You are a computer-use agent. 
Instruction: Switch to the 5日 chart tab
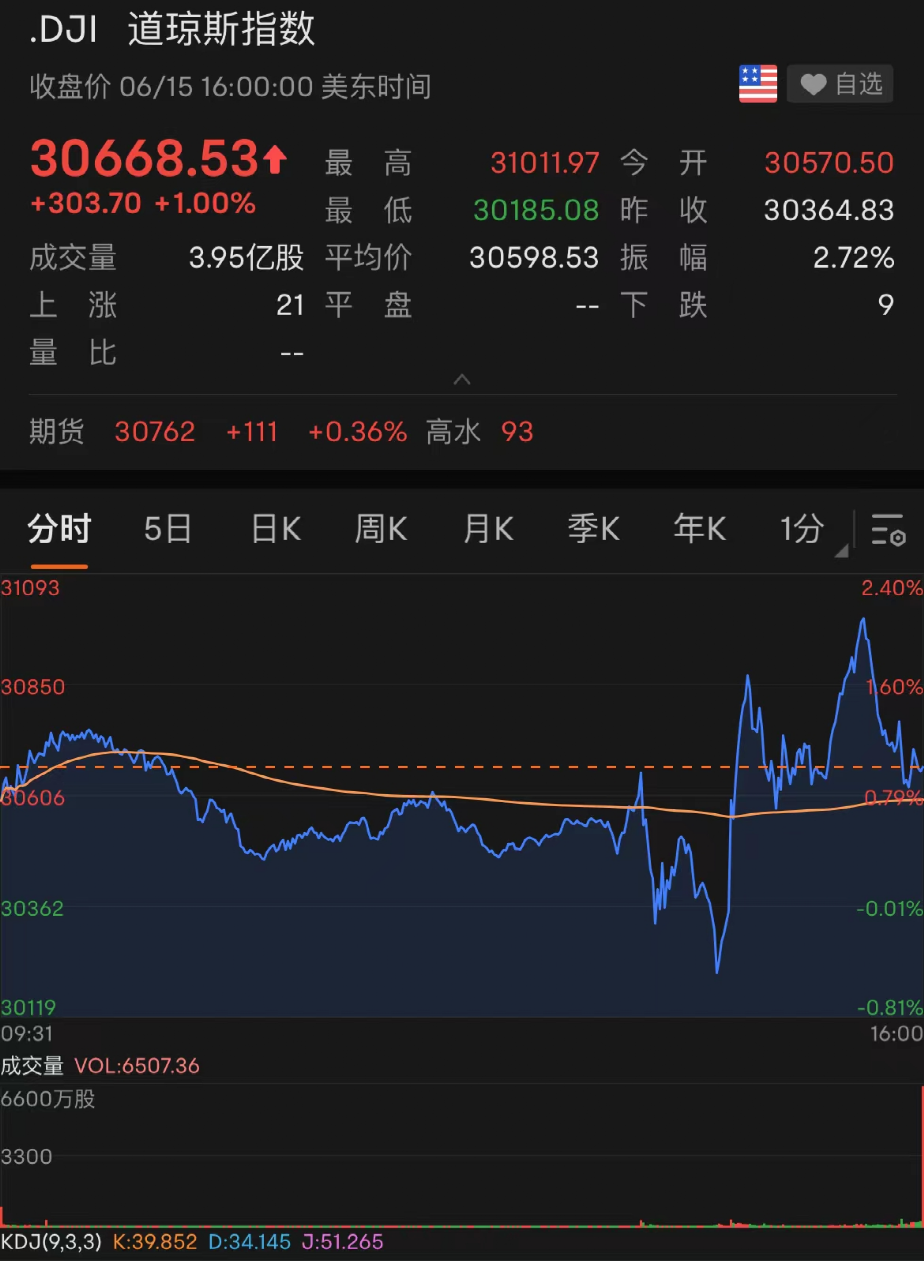point(166,530)
